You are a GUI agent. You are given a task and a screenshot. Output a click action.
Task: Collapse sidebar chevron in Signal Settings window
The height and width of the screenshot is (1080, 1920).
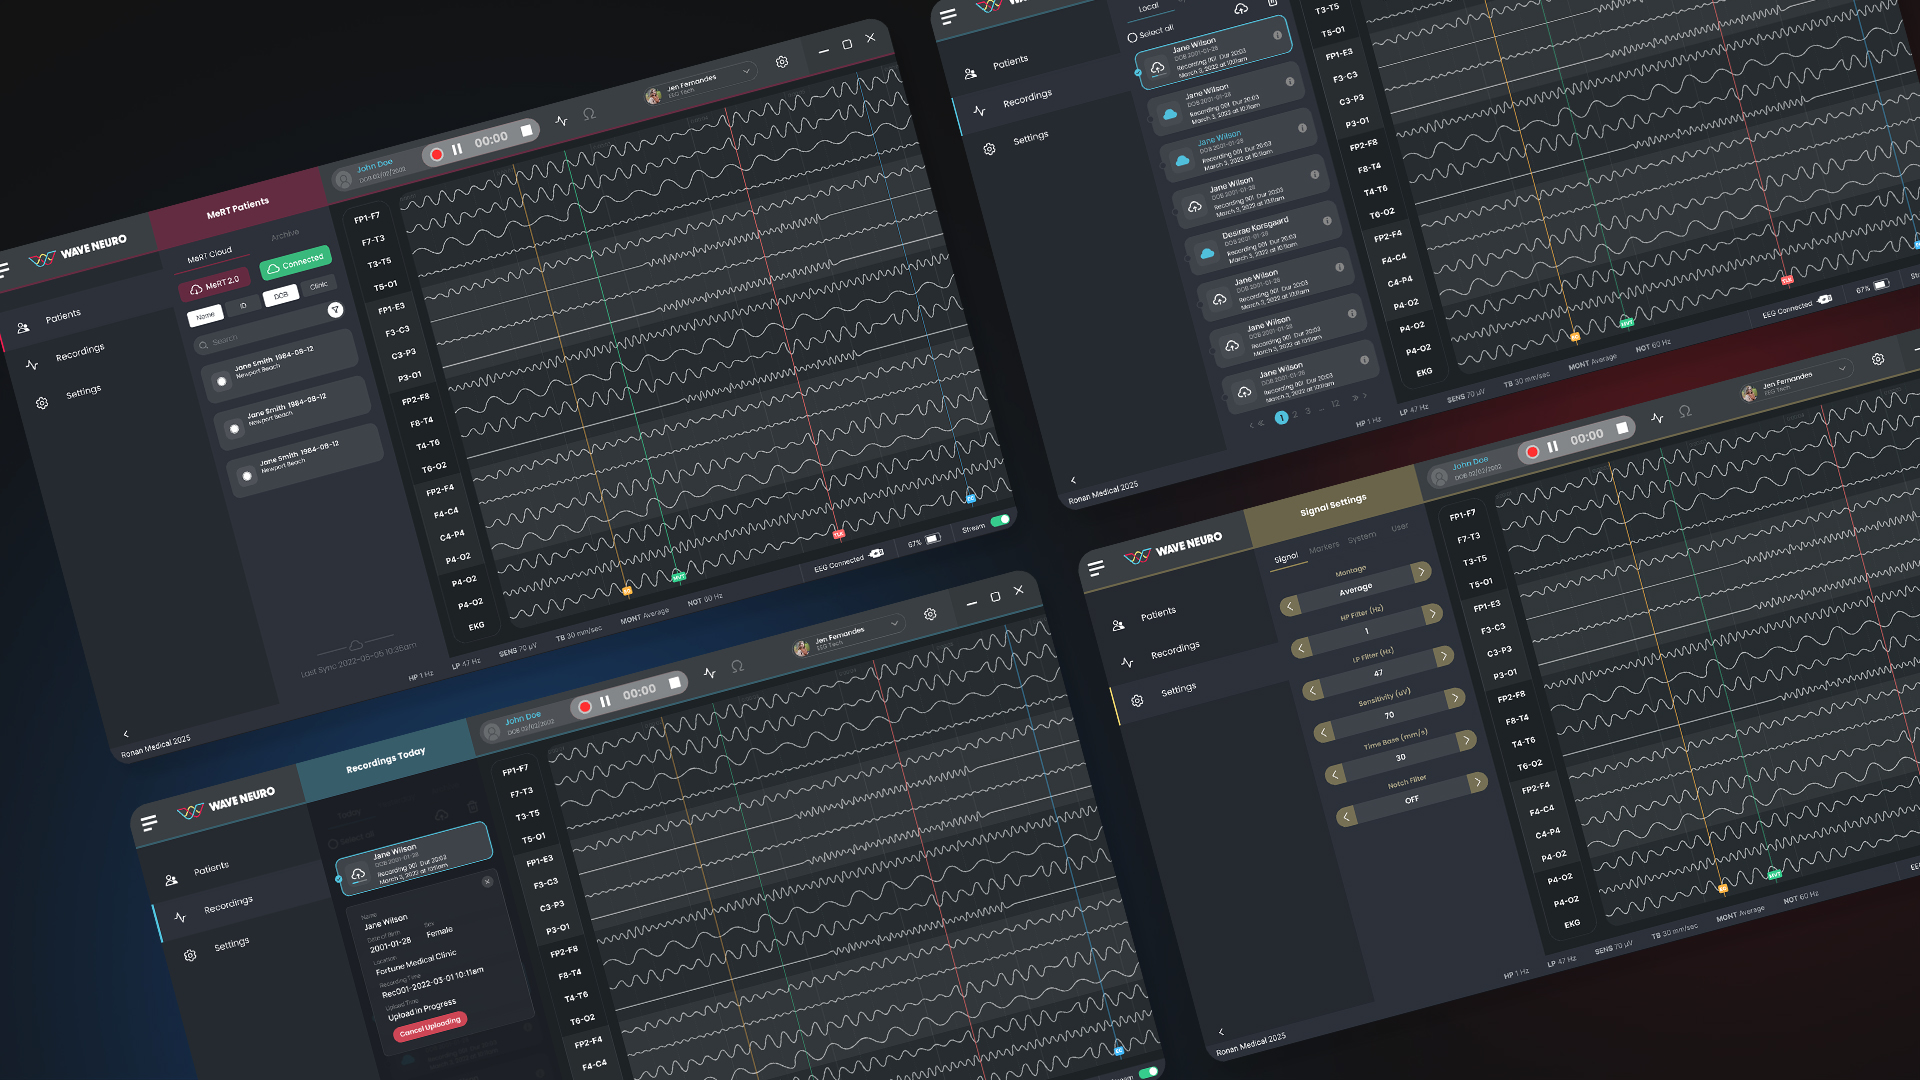[x=1221, y=1031]
